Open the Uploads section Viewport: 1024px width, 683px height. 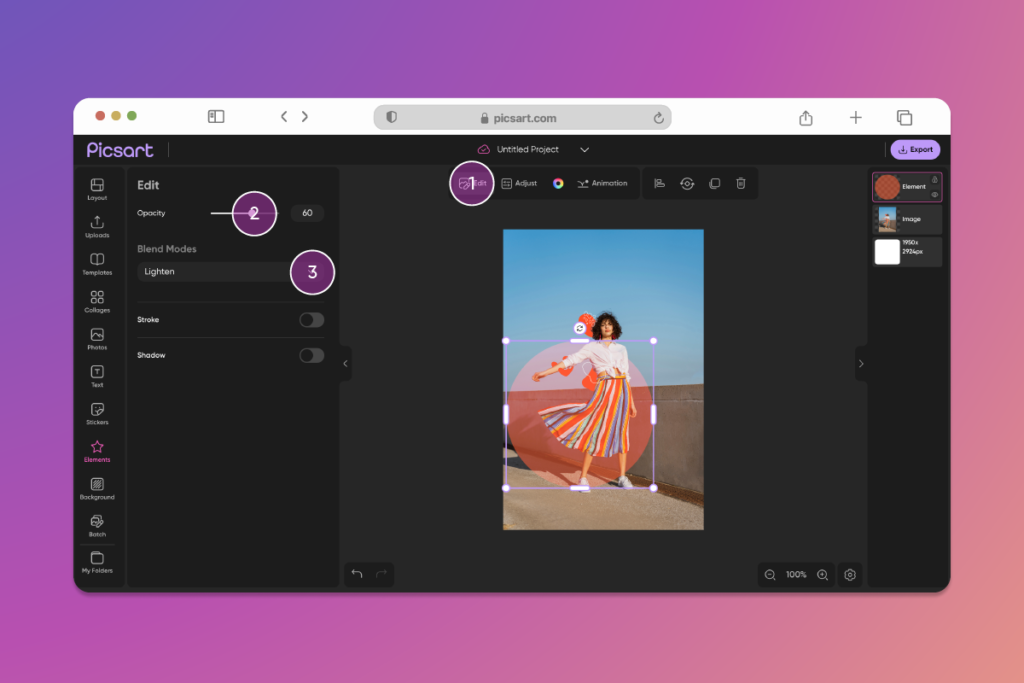tap(97, 226)
